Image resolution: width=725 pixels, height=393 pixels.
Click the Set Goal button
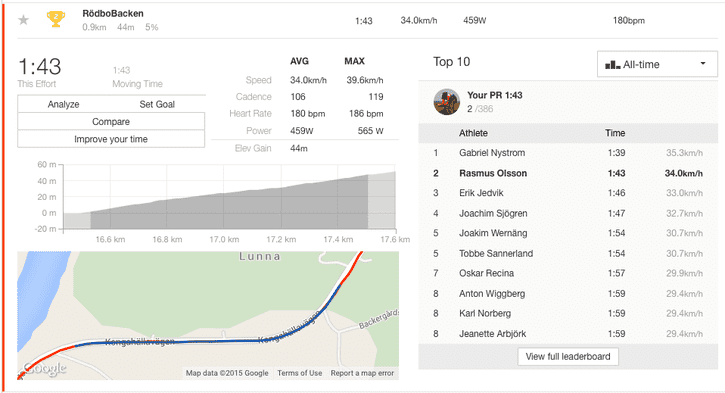pos(157,104)
